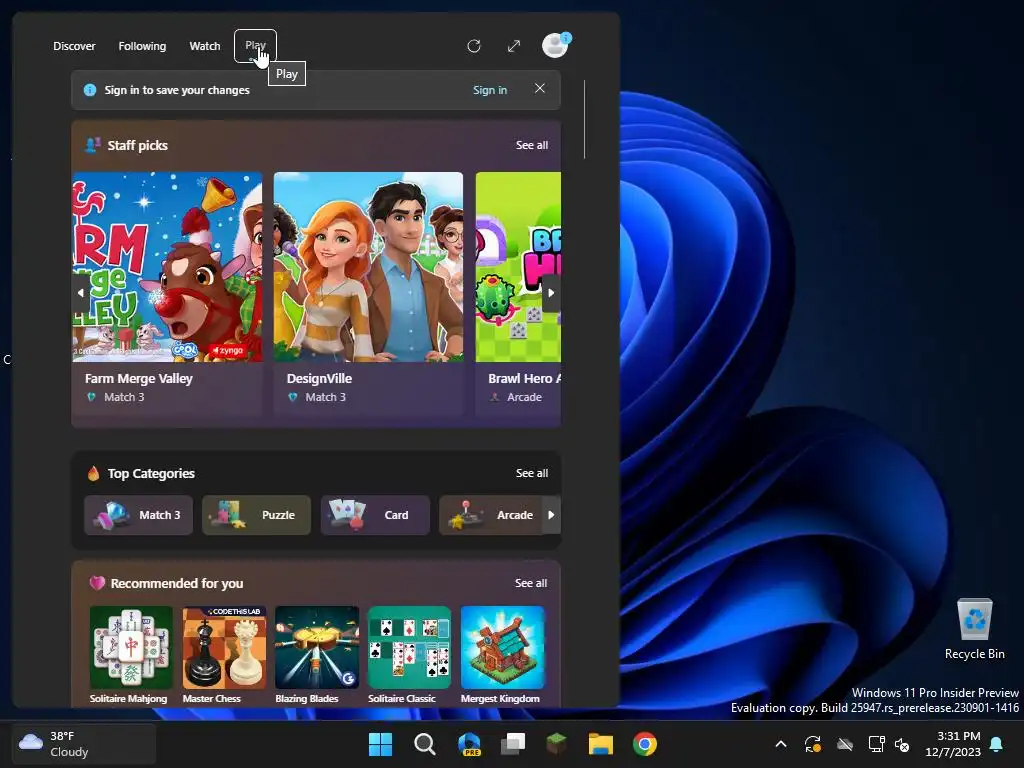Switch to the Following tab
This screenshot has width=1024, height=768.
click(x=142, y=46)
